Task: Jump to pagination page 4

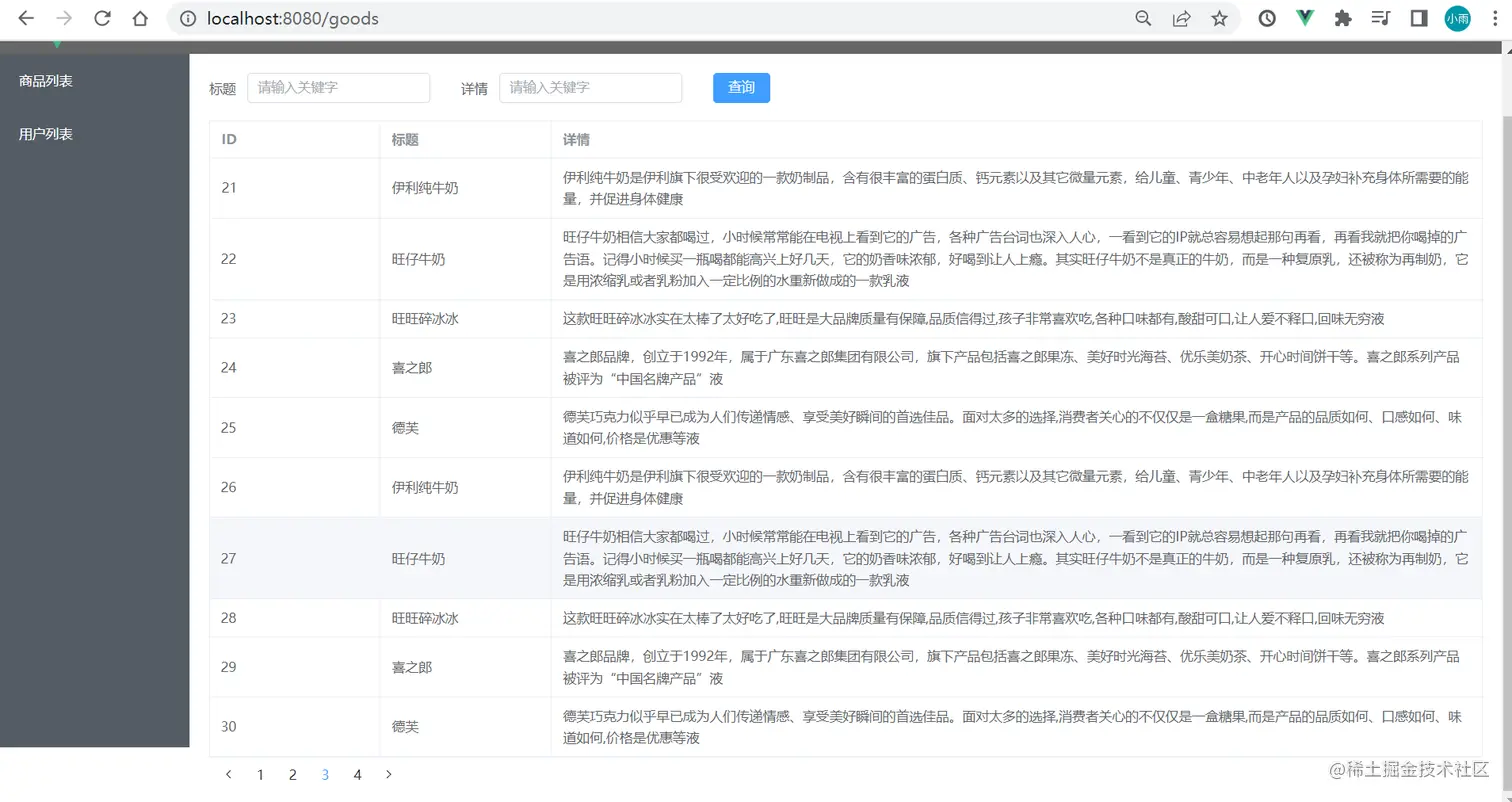Action: tap(357, 774)
